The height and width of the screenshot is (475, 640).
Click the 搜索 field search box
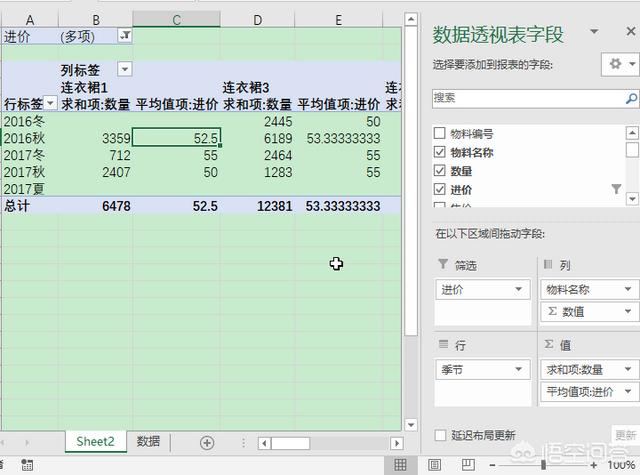(526, 99)
